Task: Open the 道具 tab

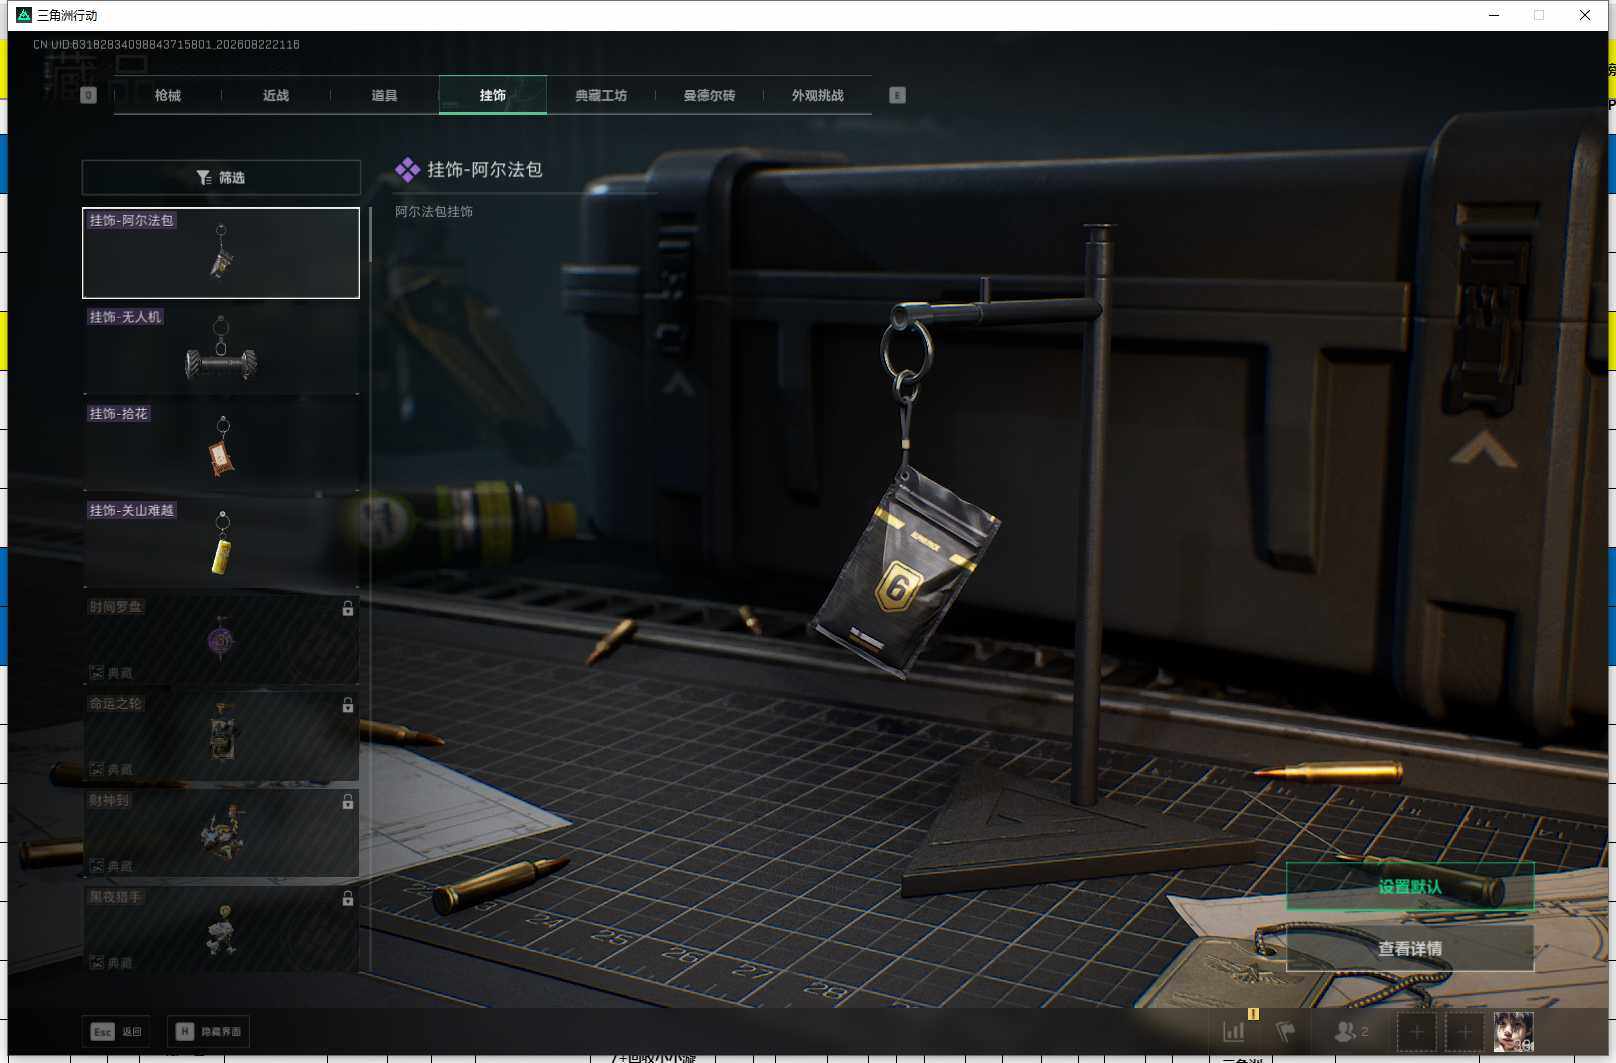Action: (384, 95)
